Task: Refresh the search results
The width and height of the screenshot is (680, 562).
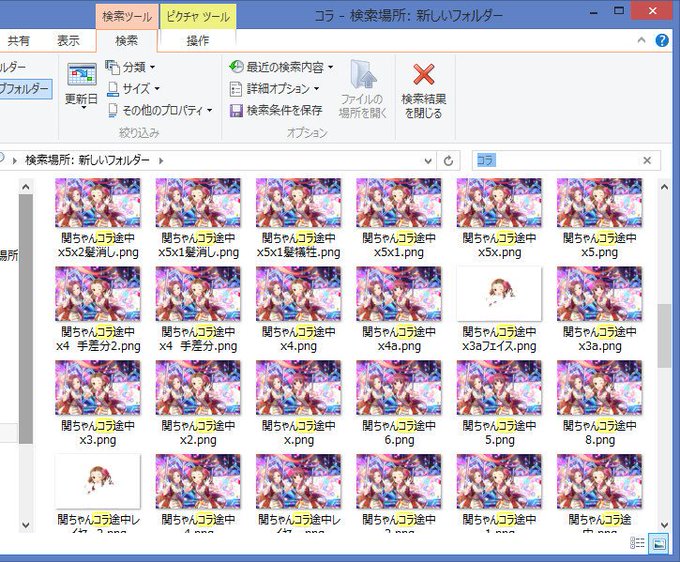Action: [448, 161]
